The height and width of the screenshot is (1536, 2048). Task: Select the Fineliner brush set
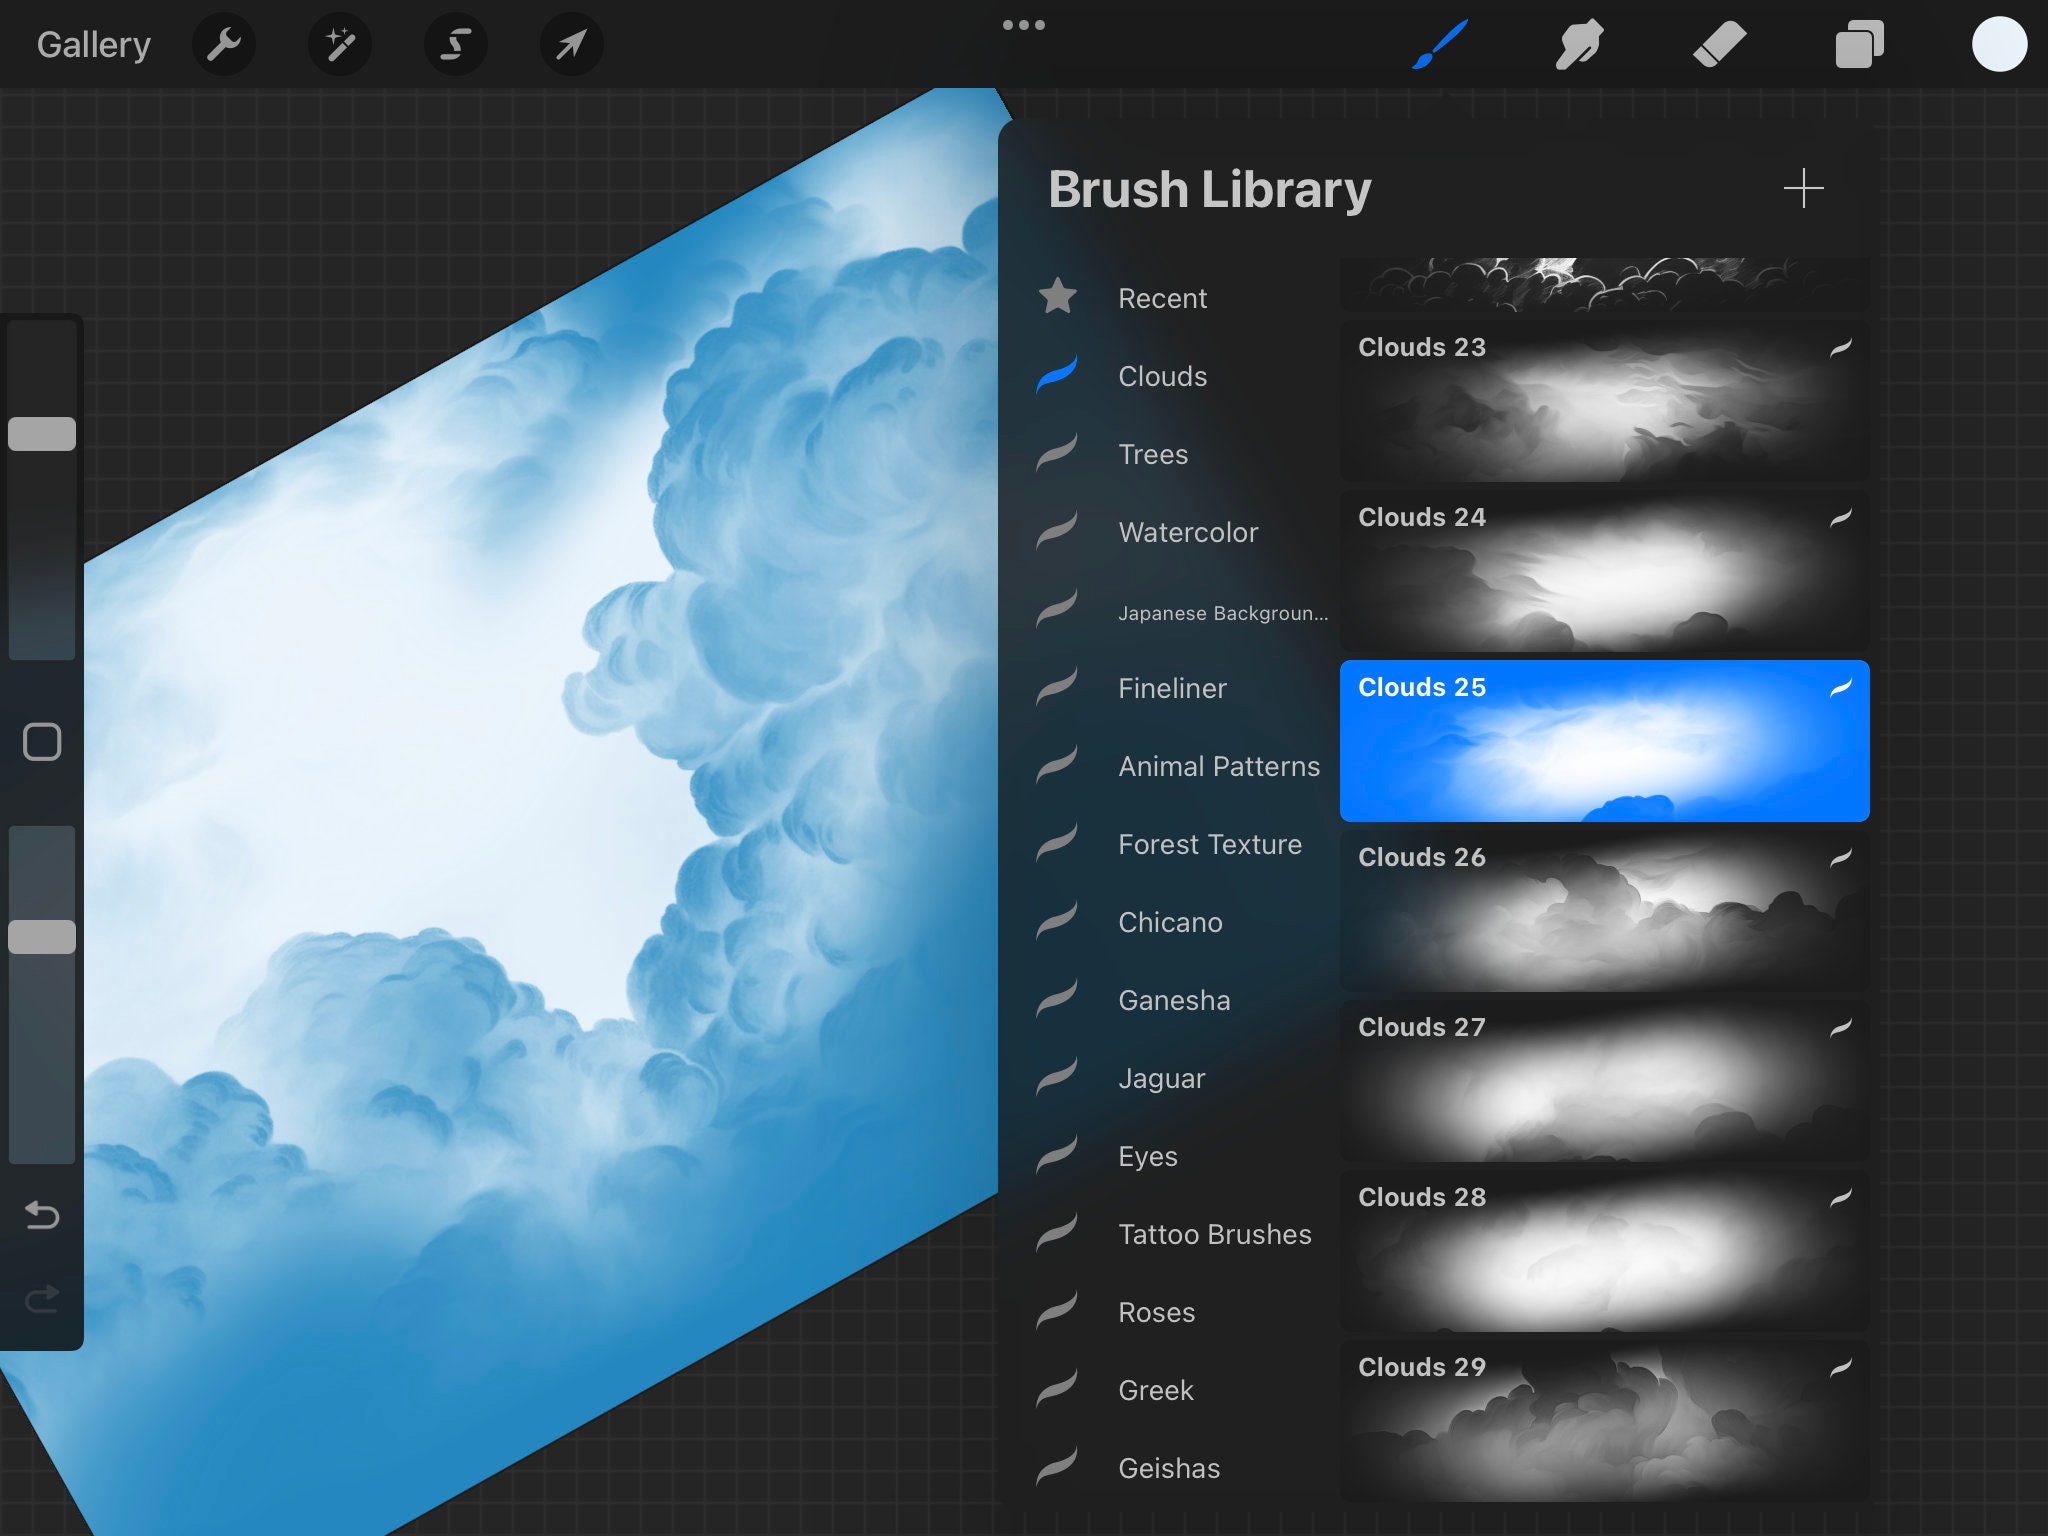tap(1172, 688)
